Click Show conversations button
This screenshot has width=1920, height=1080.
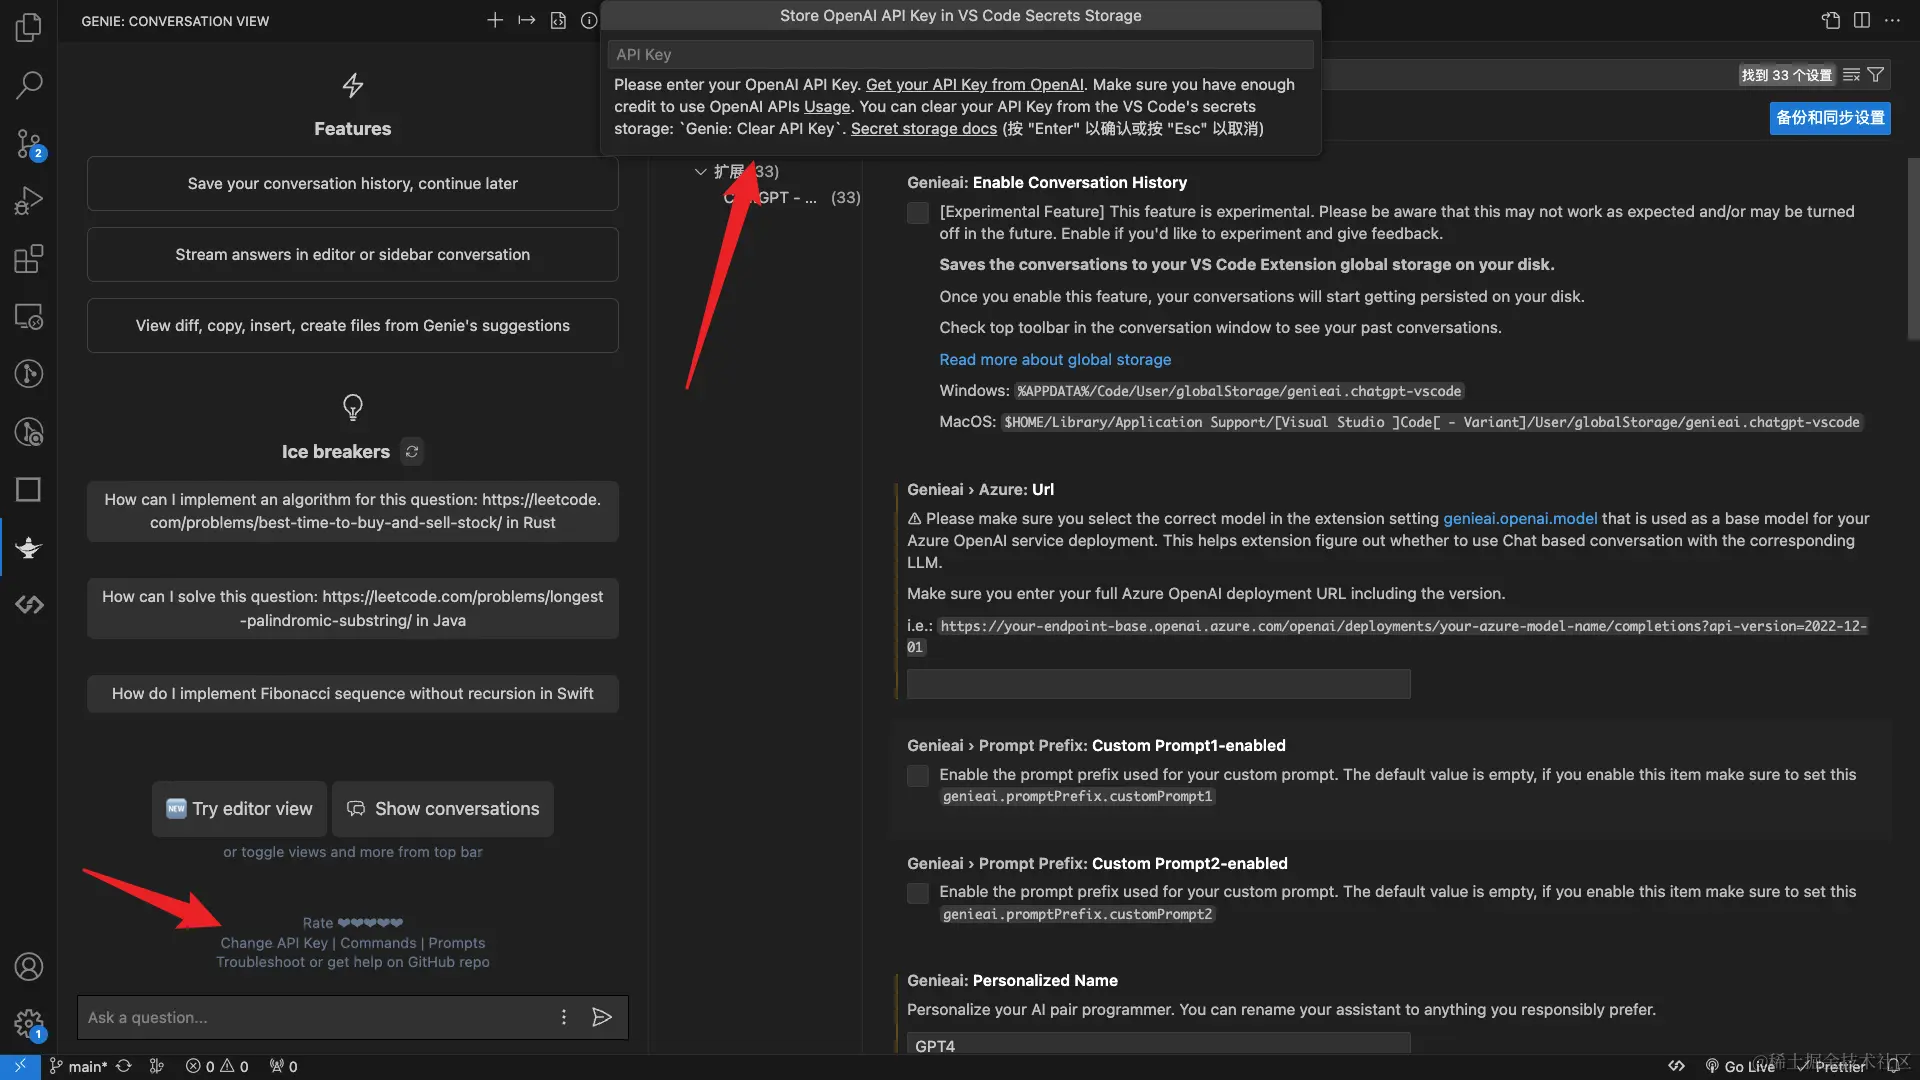[x=443, y=808]
